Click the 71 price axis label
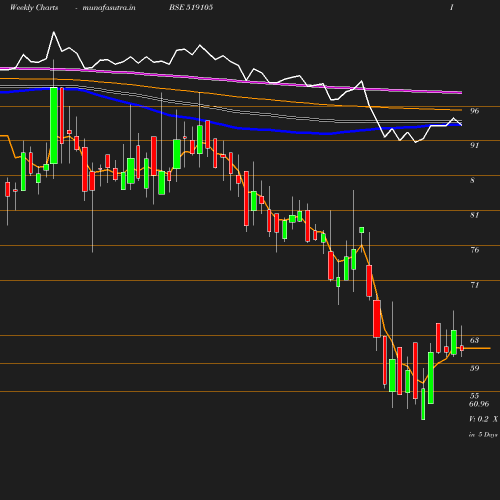The width and height of the screenshot is (500, 500). 475,285
